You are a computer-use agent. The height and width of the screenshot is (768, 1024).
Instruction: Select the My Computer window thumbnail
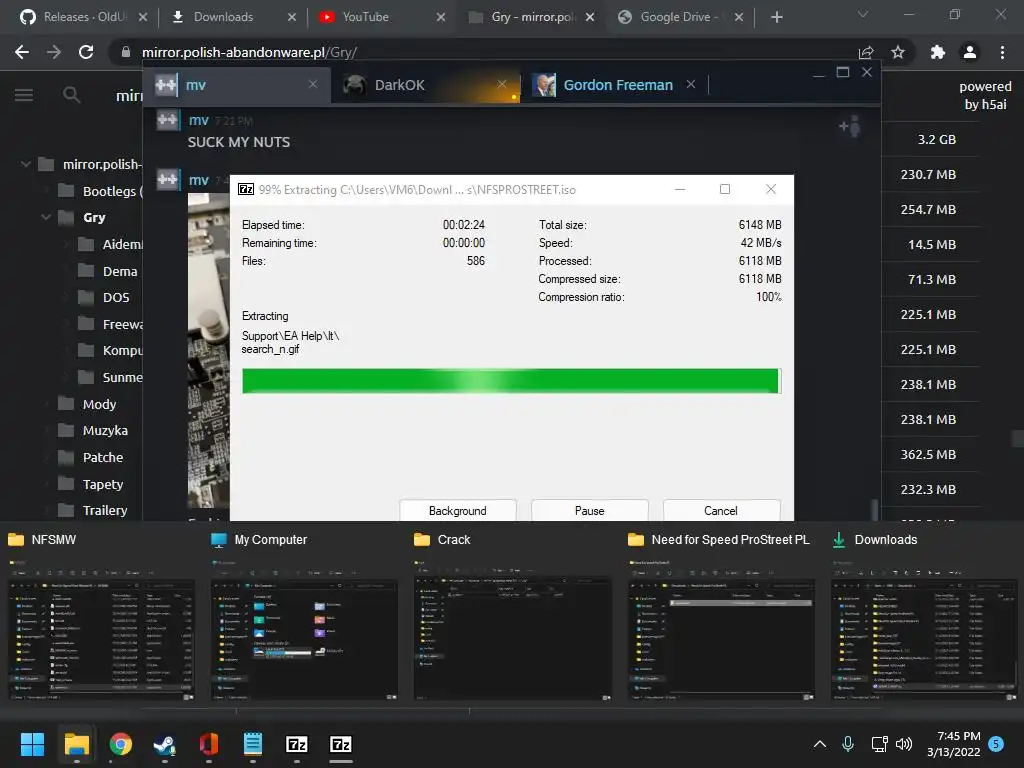tap(304, 617)
